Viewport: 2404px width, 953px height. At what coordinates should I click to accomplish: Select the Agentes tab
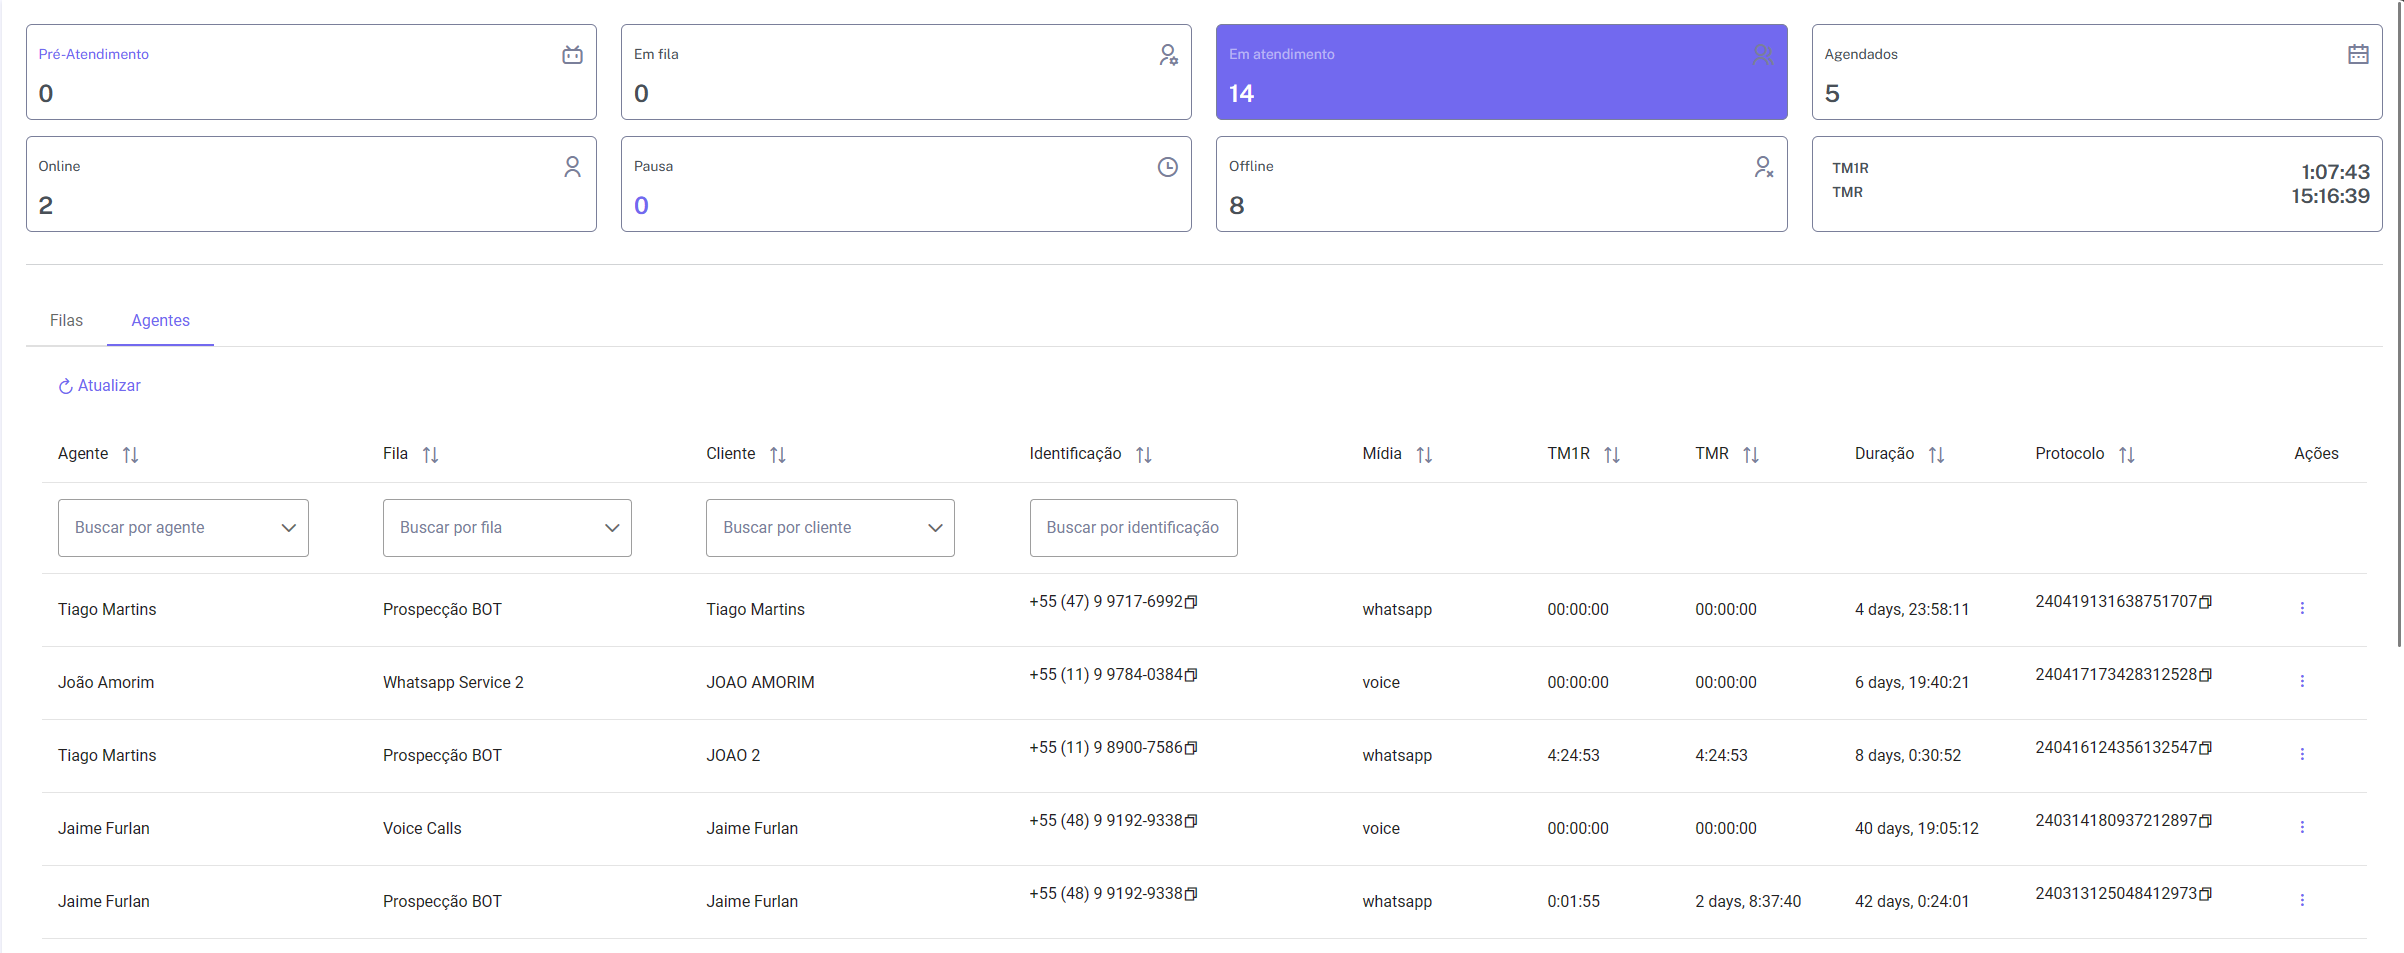[x=160, y=321]
